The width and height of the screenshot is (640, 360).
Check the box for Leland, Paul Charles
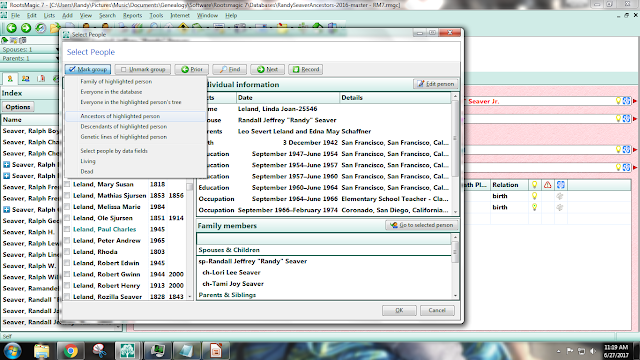point(67,229)
